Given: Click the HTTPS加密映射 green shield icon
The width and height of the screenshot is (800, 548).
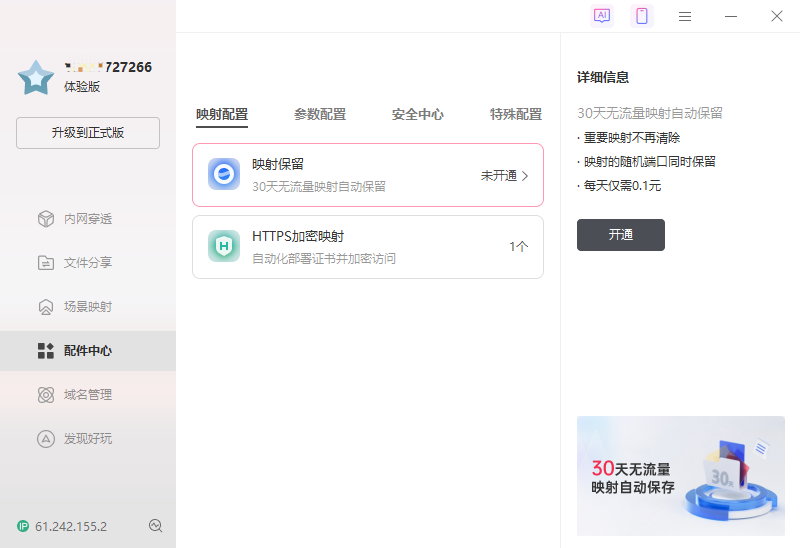Looking at the screenshot, I should point(224,246).
